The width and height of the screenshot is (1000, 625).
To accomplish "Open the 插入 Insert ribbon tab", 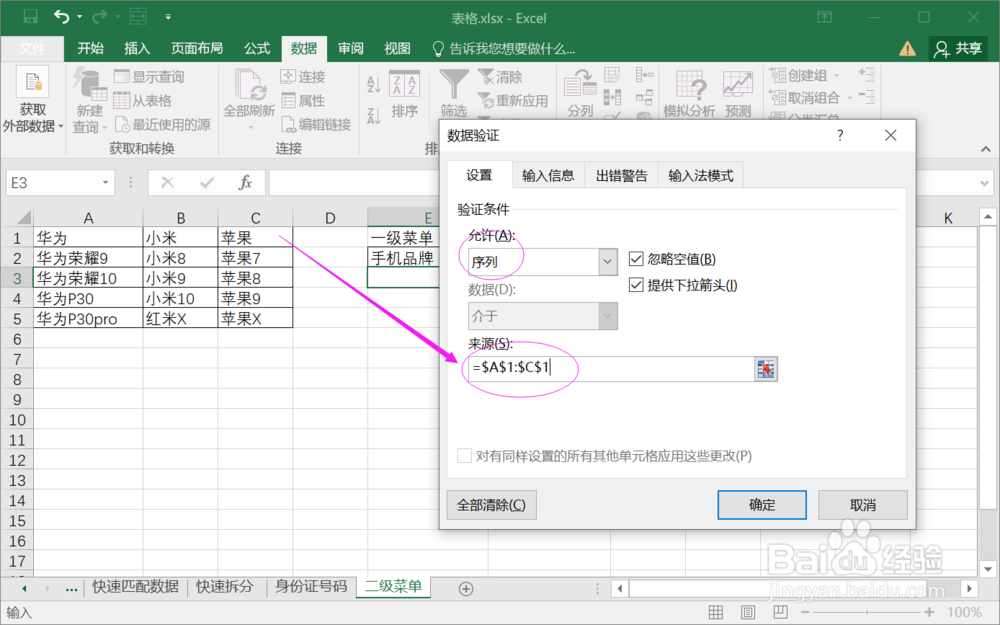I will (136, 48).
